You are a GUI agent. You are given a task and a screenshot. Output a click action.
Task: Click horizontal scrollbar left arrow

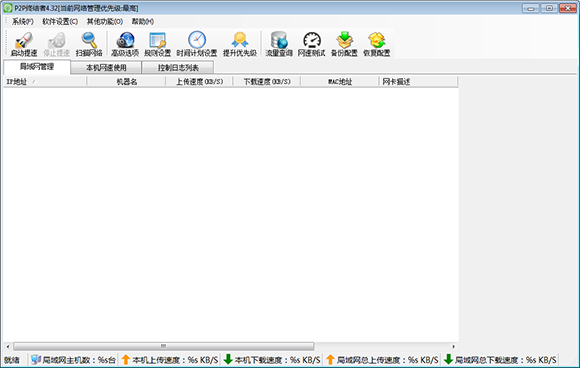click(x=8, y=347)
